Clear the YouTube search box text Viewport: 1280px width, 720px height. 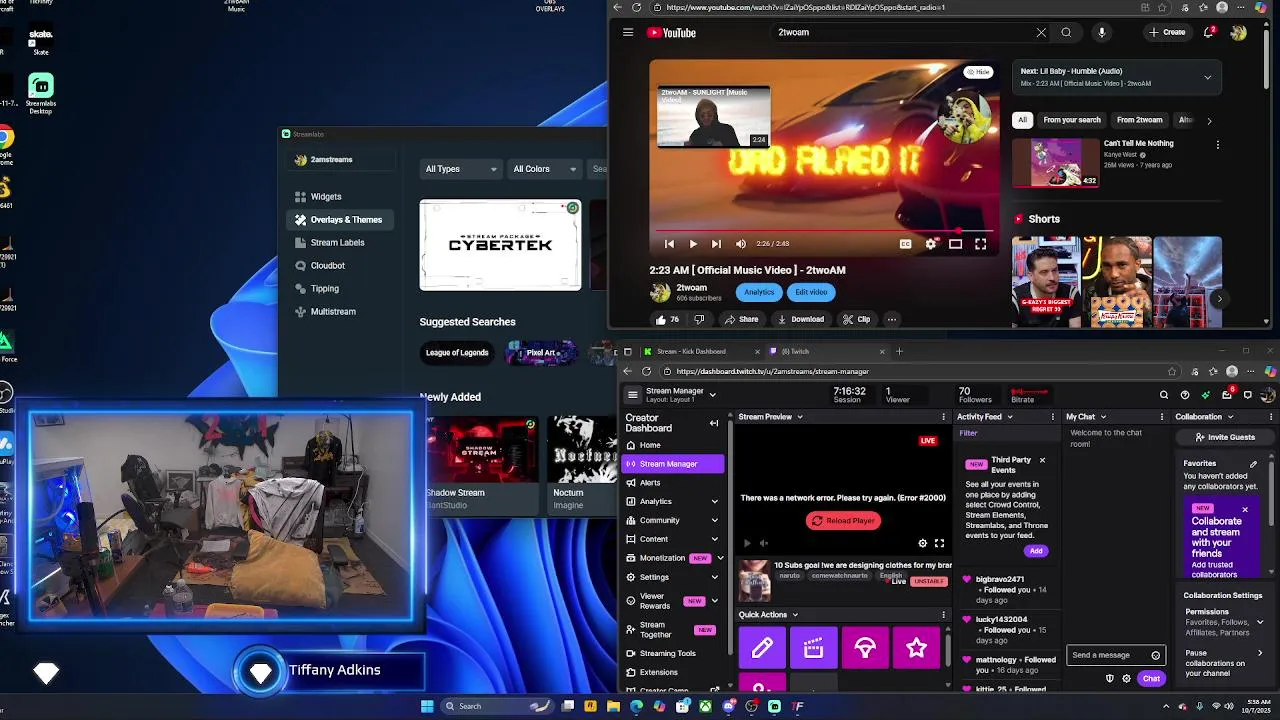point(1041,32)
